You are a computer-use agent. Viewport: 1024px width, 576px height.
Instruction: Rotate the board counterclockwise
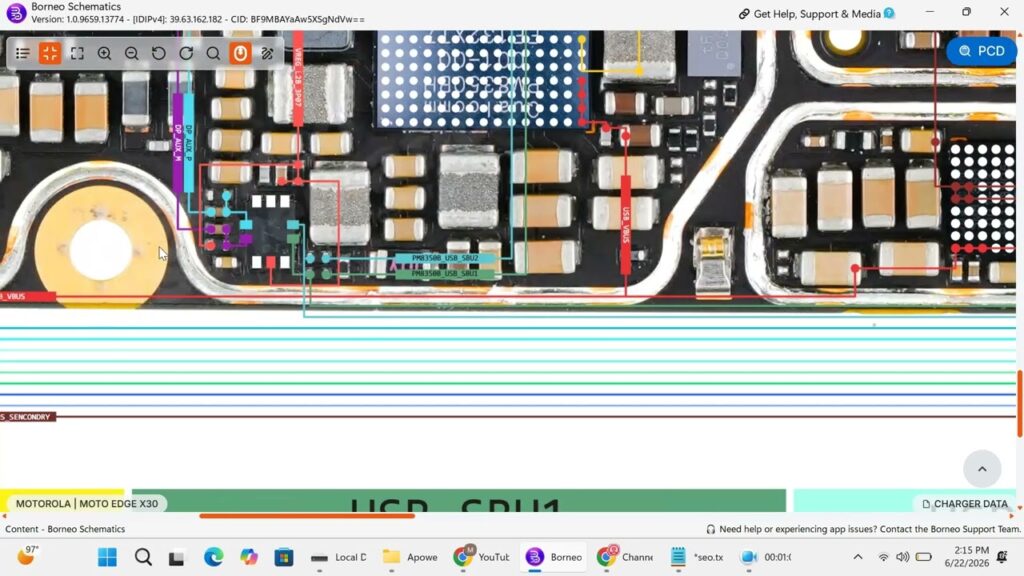159,54
